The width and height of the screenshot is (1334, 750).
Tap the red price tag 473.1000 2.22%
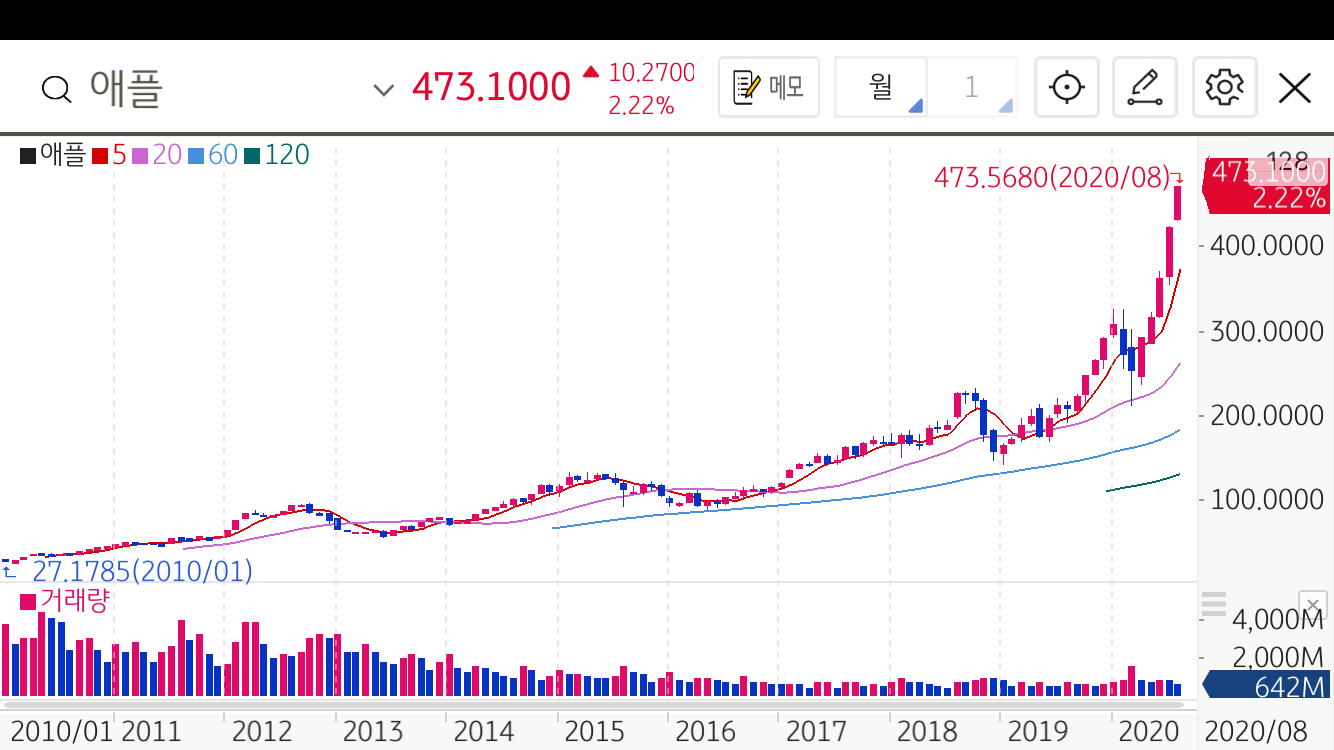coord(1268,185)
